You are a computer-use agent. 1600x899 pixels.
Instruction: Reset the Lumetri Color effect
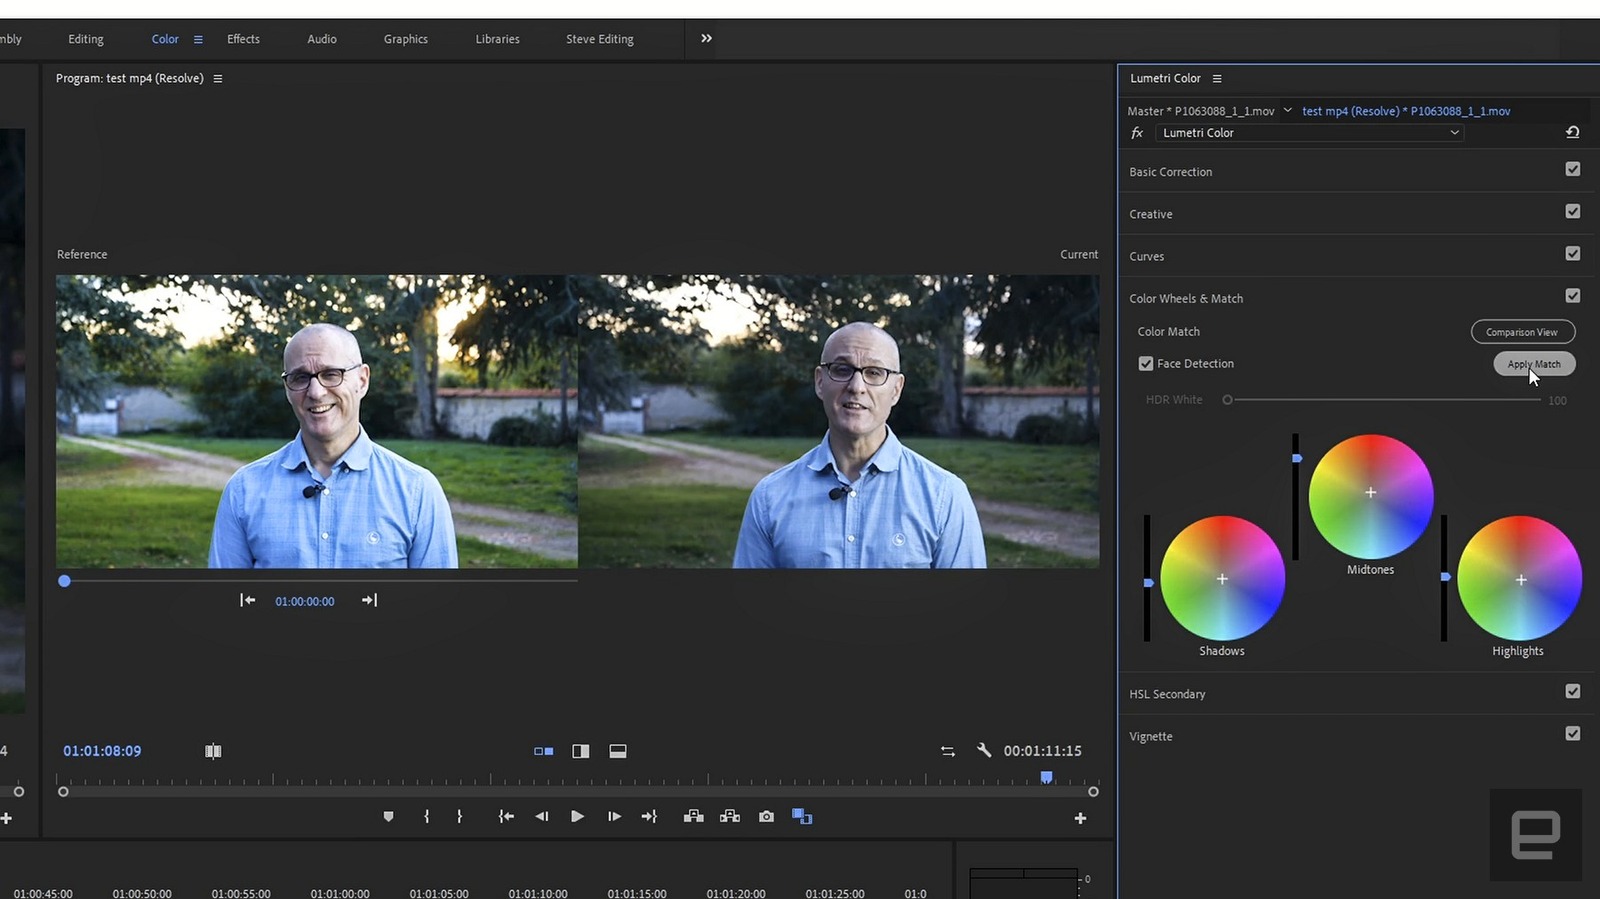pos(1572,132)
